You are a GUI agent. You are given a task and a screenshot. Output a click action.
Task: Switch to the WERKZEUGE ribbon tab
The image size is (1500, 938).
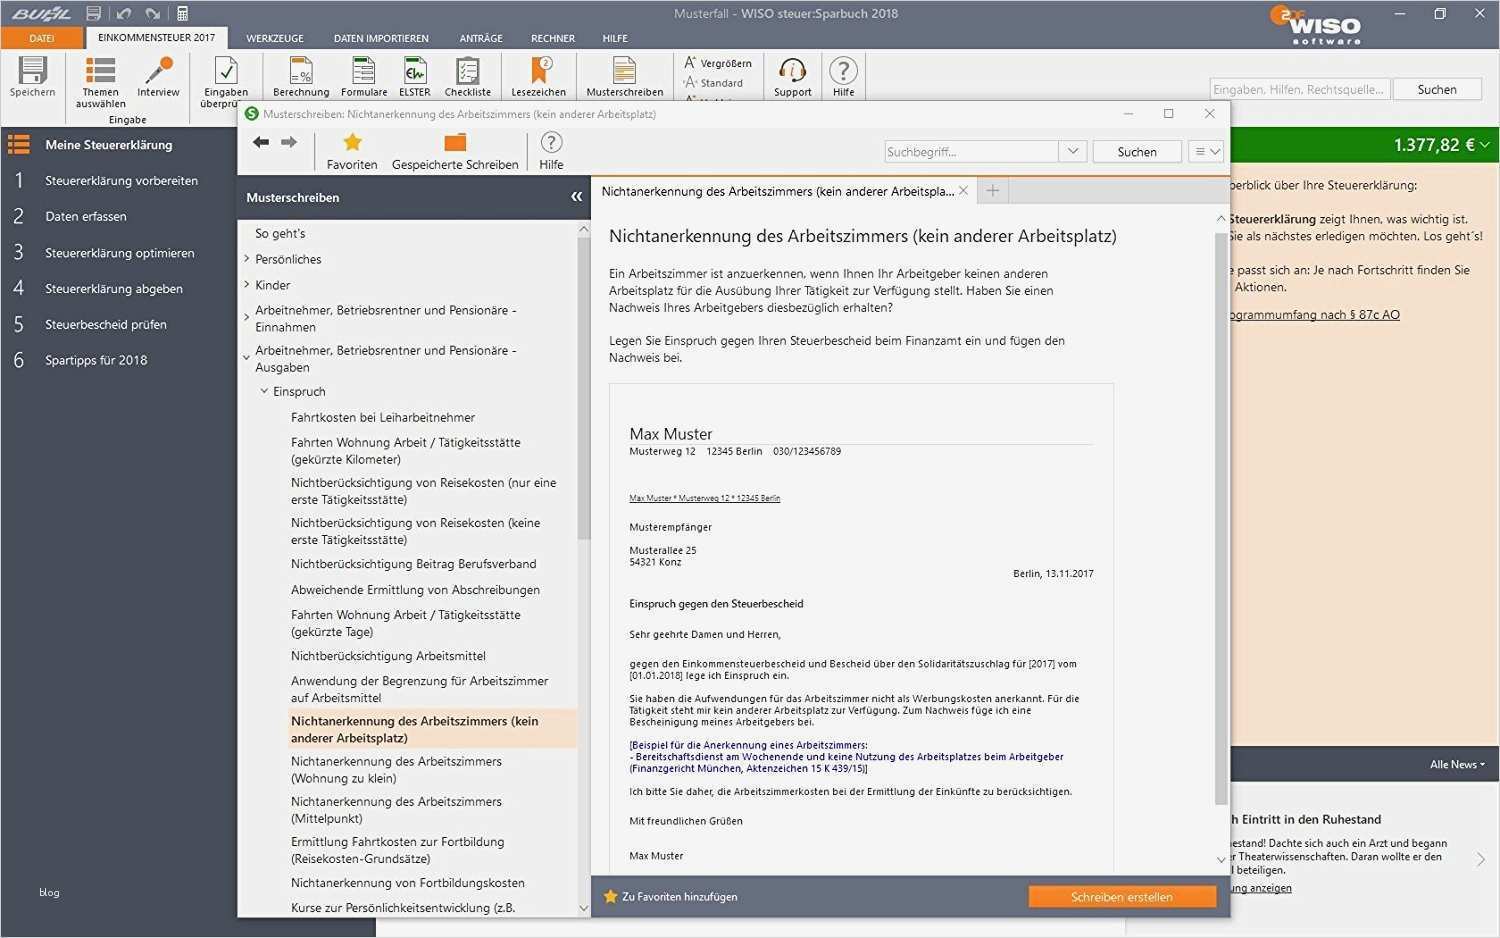click(x=274, y=38)
